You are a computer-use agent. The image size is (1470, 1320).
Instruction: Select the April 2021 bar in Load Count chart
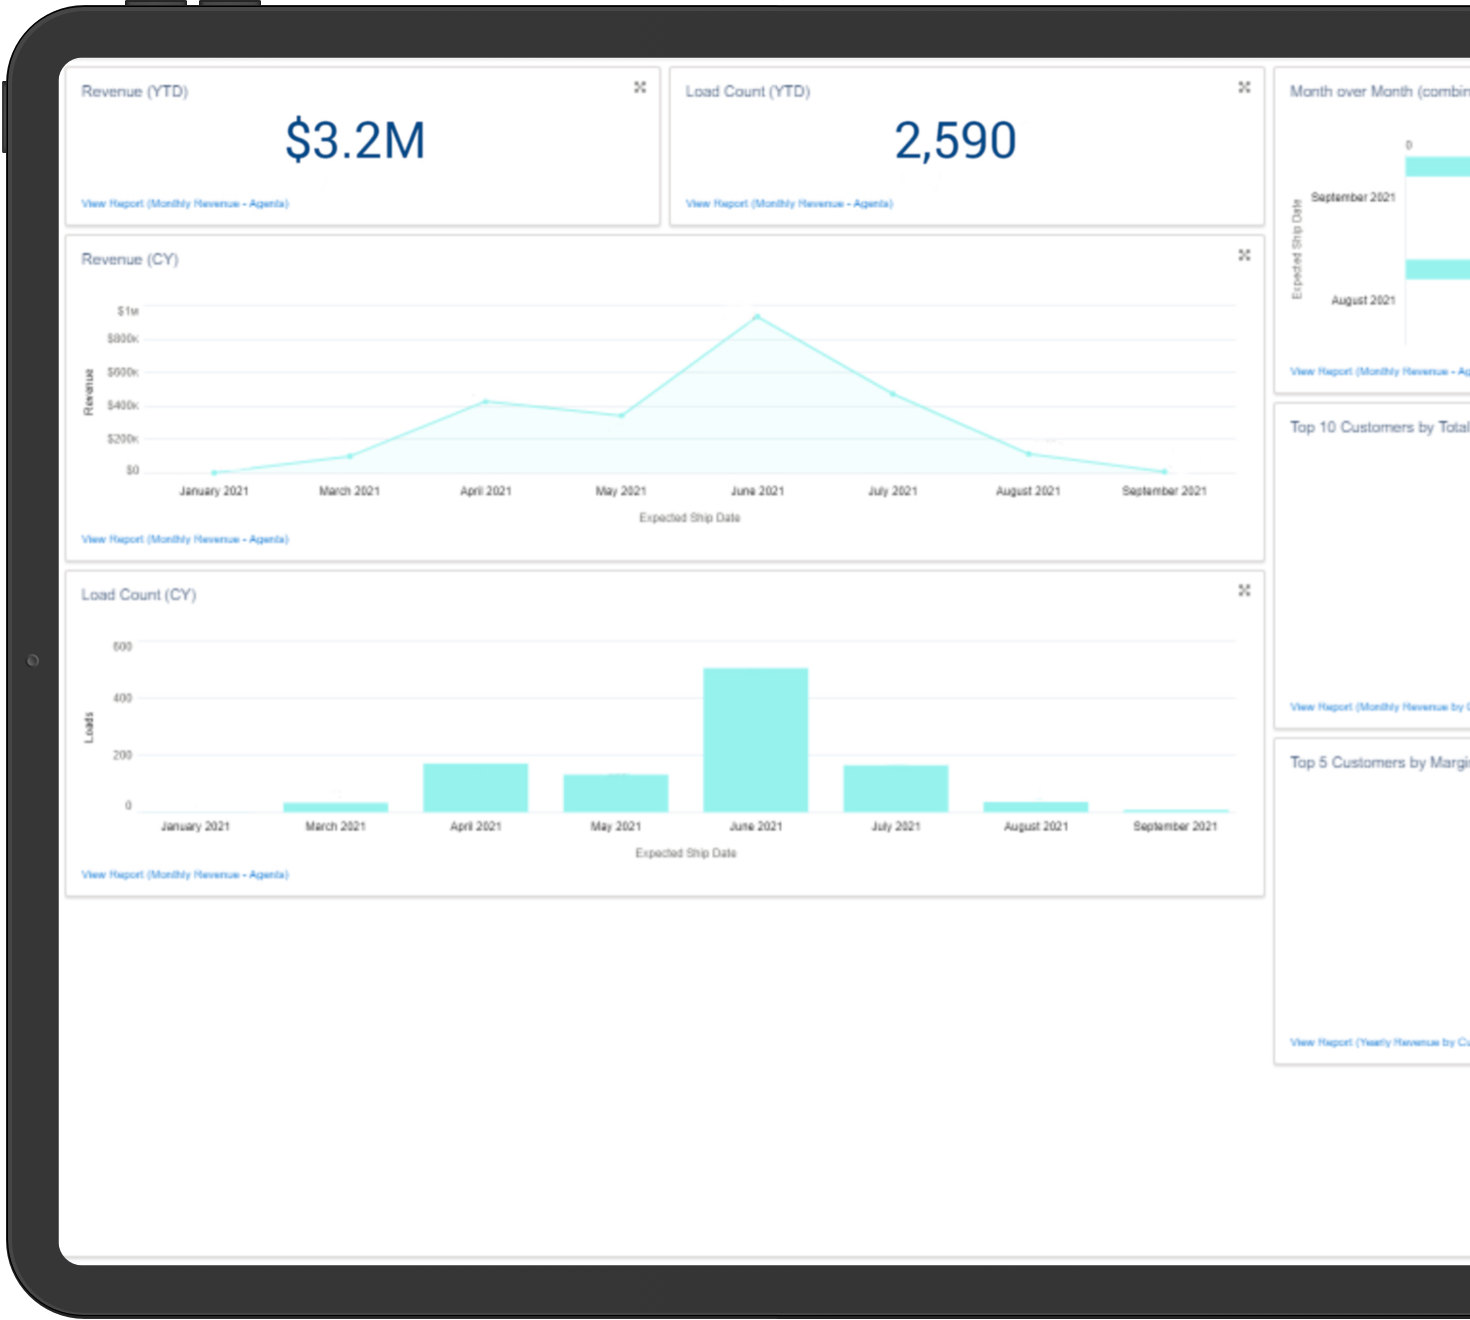coord(475,788)
